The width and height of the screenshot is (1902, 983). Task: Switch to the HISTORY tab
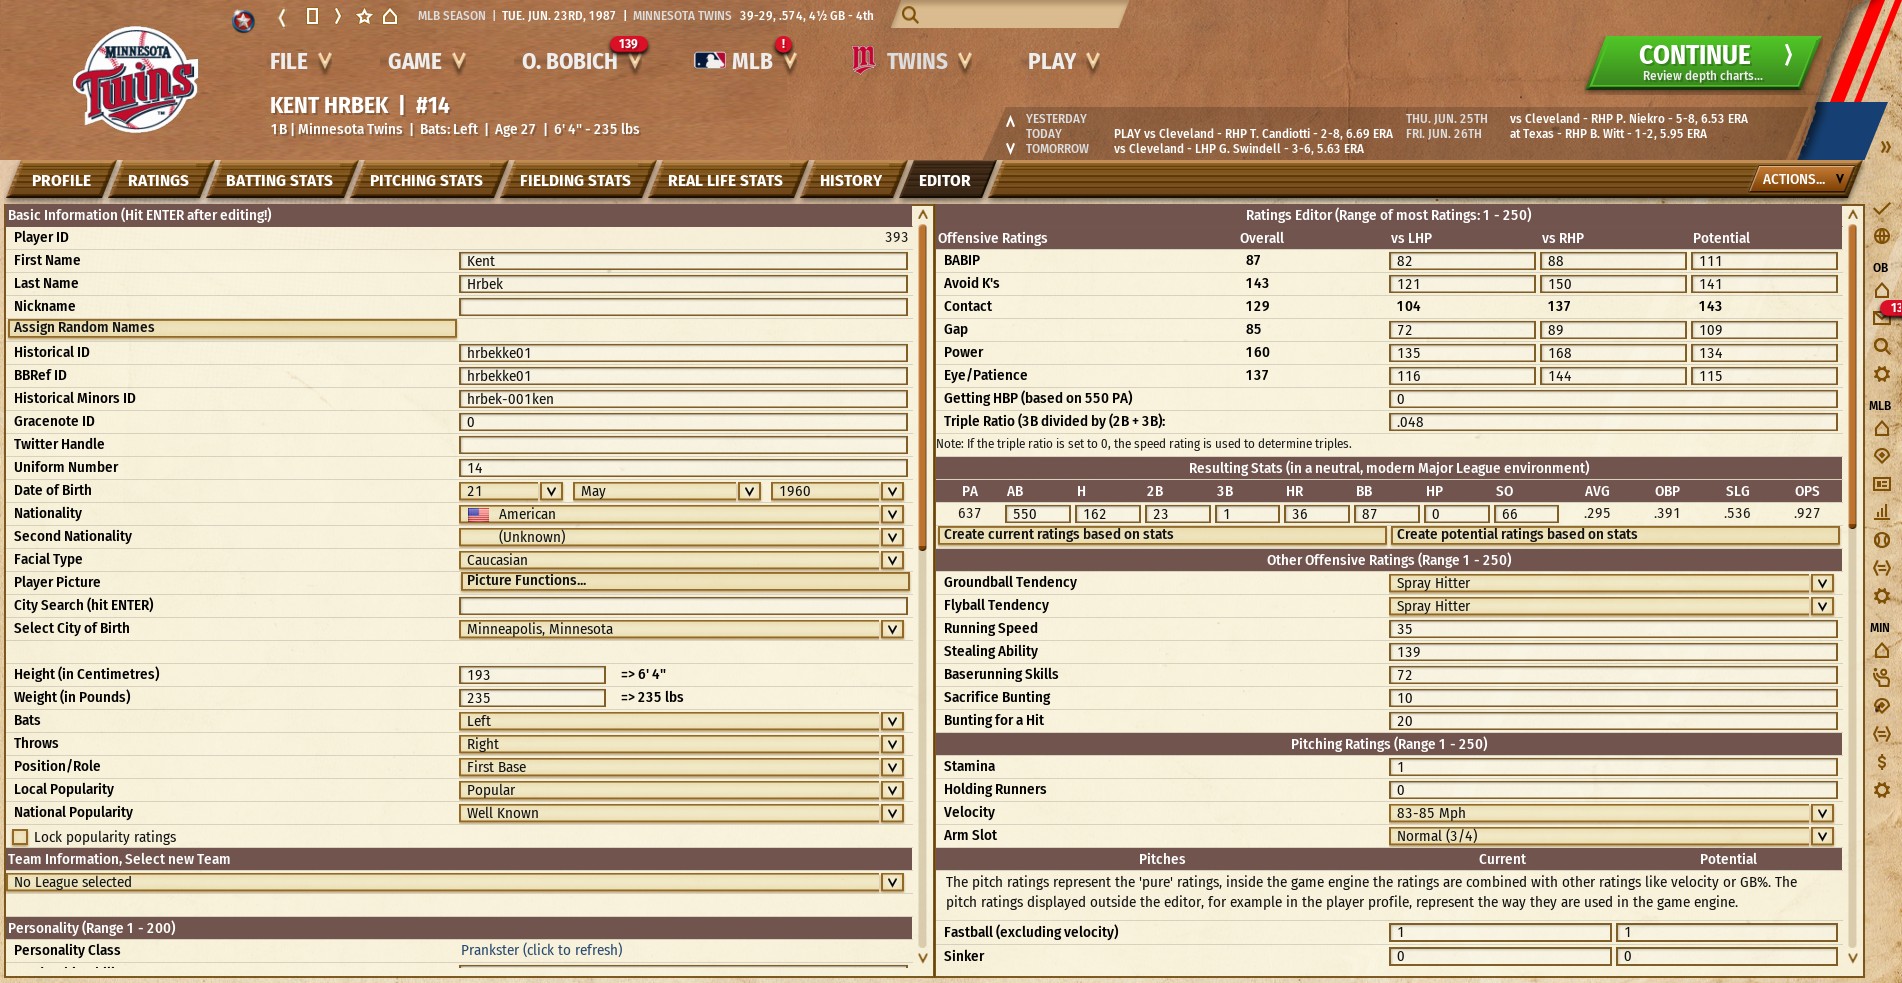[851, 181]
